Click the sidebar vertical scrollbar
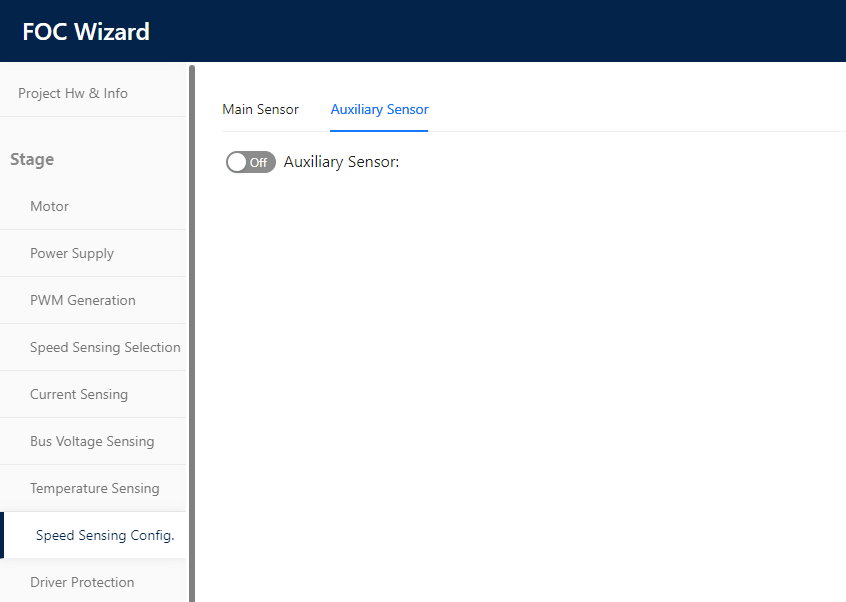 pos(192,333)
